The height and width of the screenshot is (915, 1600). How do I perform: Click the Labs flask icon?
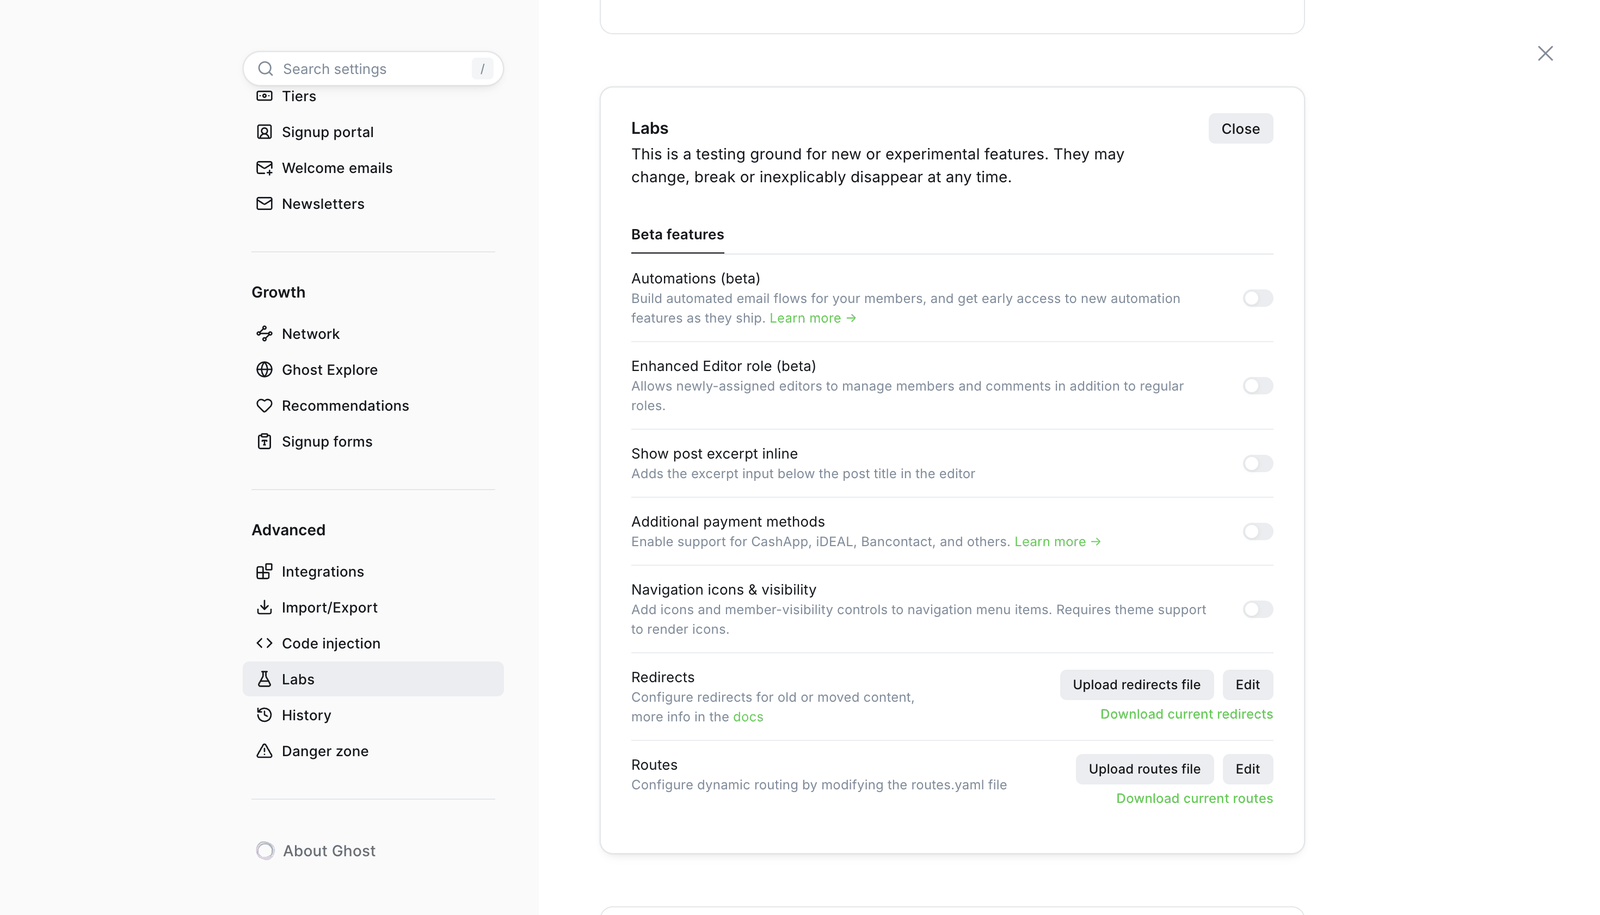[x=264, y=679]
